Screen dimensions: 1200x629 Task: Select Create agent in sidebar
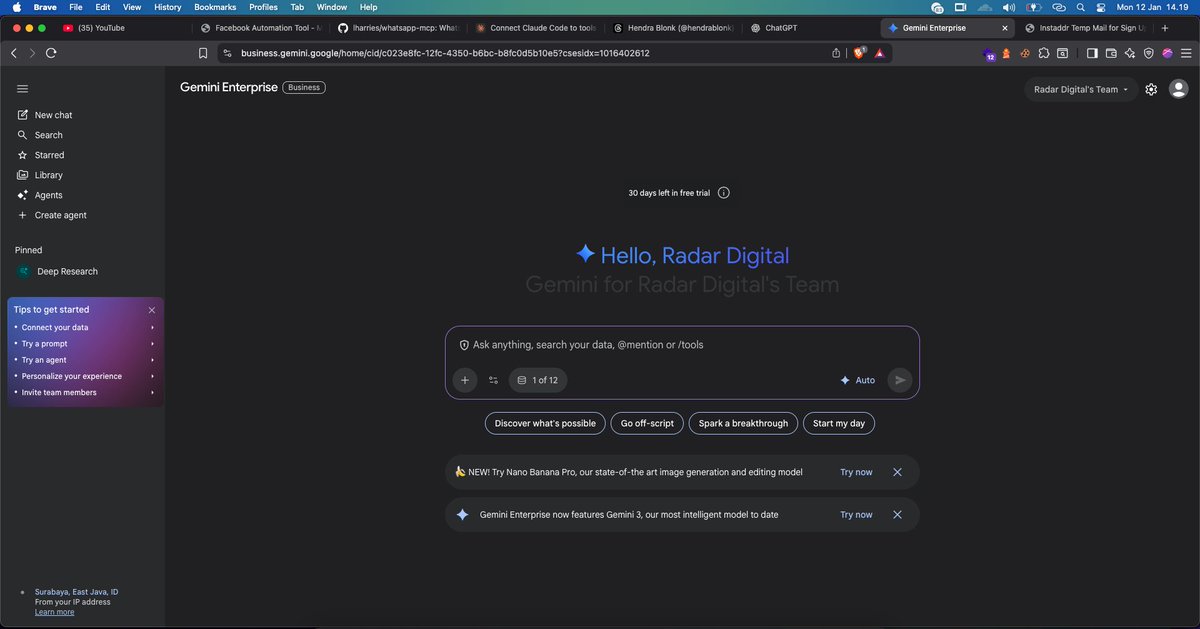click(x=52, y=215)
